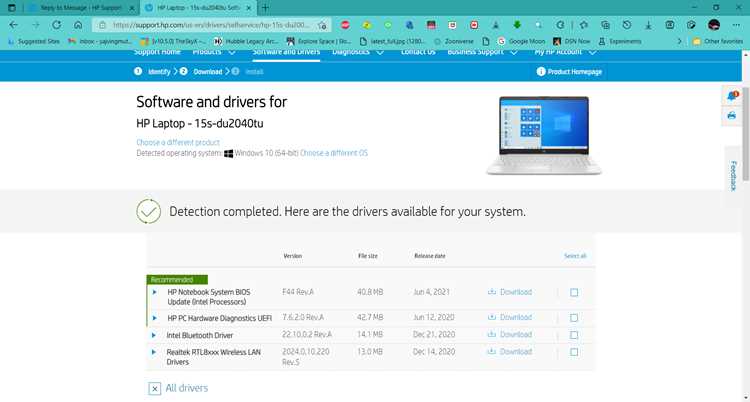This screenshot has height=402, width=750.
Task: Open the Feedback side tab
Action: coord(733,176)
